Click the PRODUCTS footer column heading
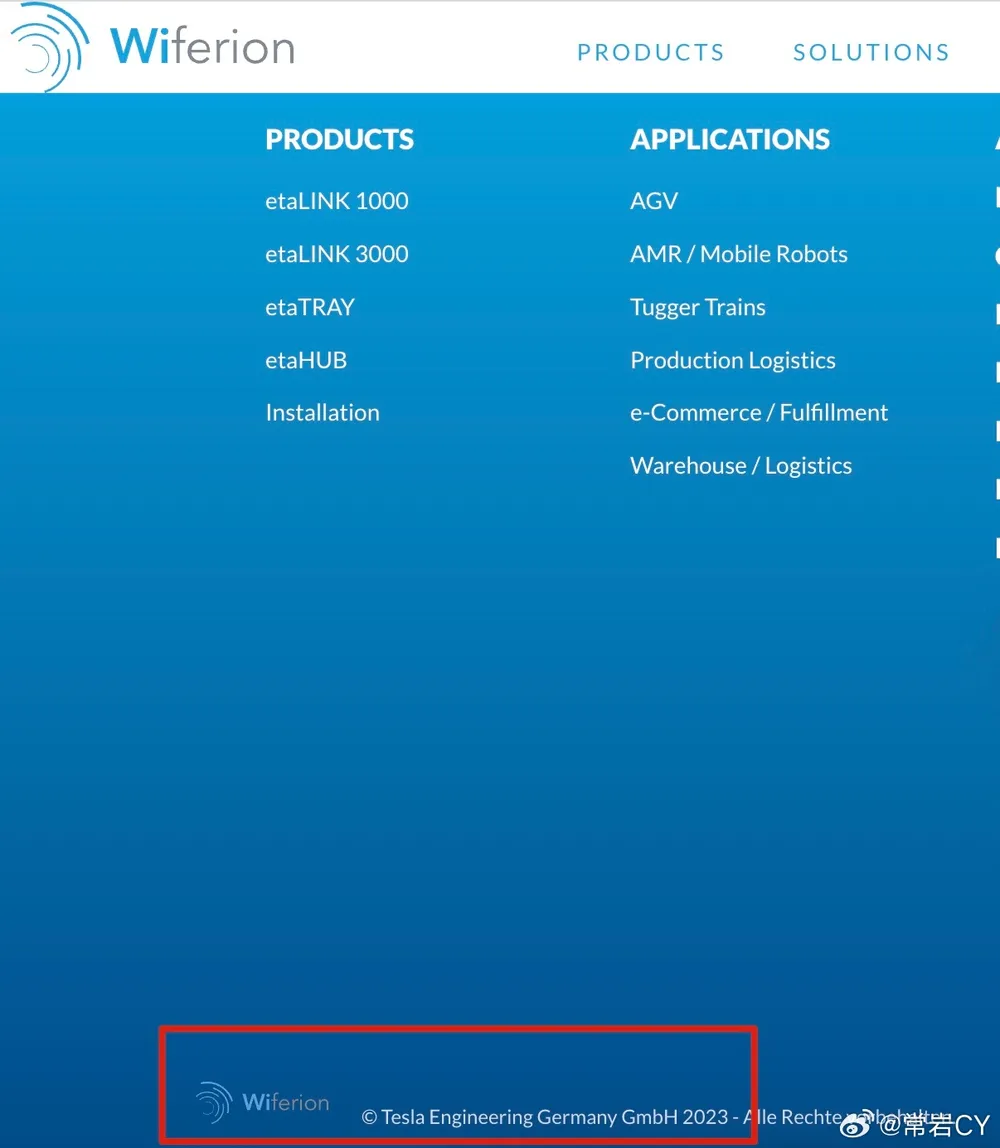This screenshot has height=1148, width=1000. 340,139
